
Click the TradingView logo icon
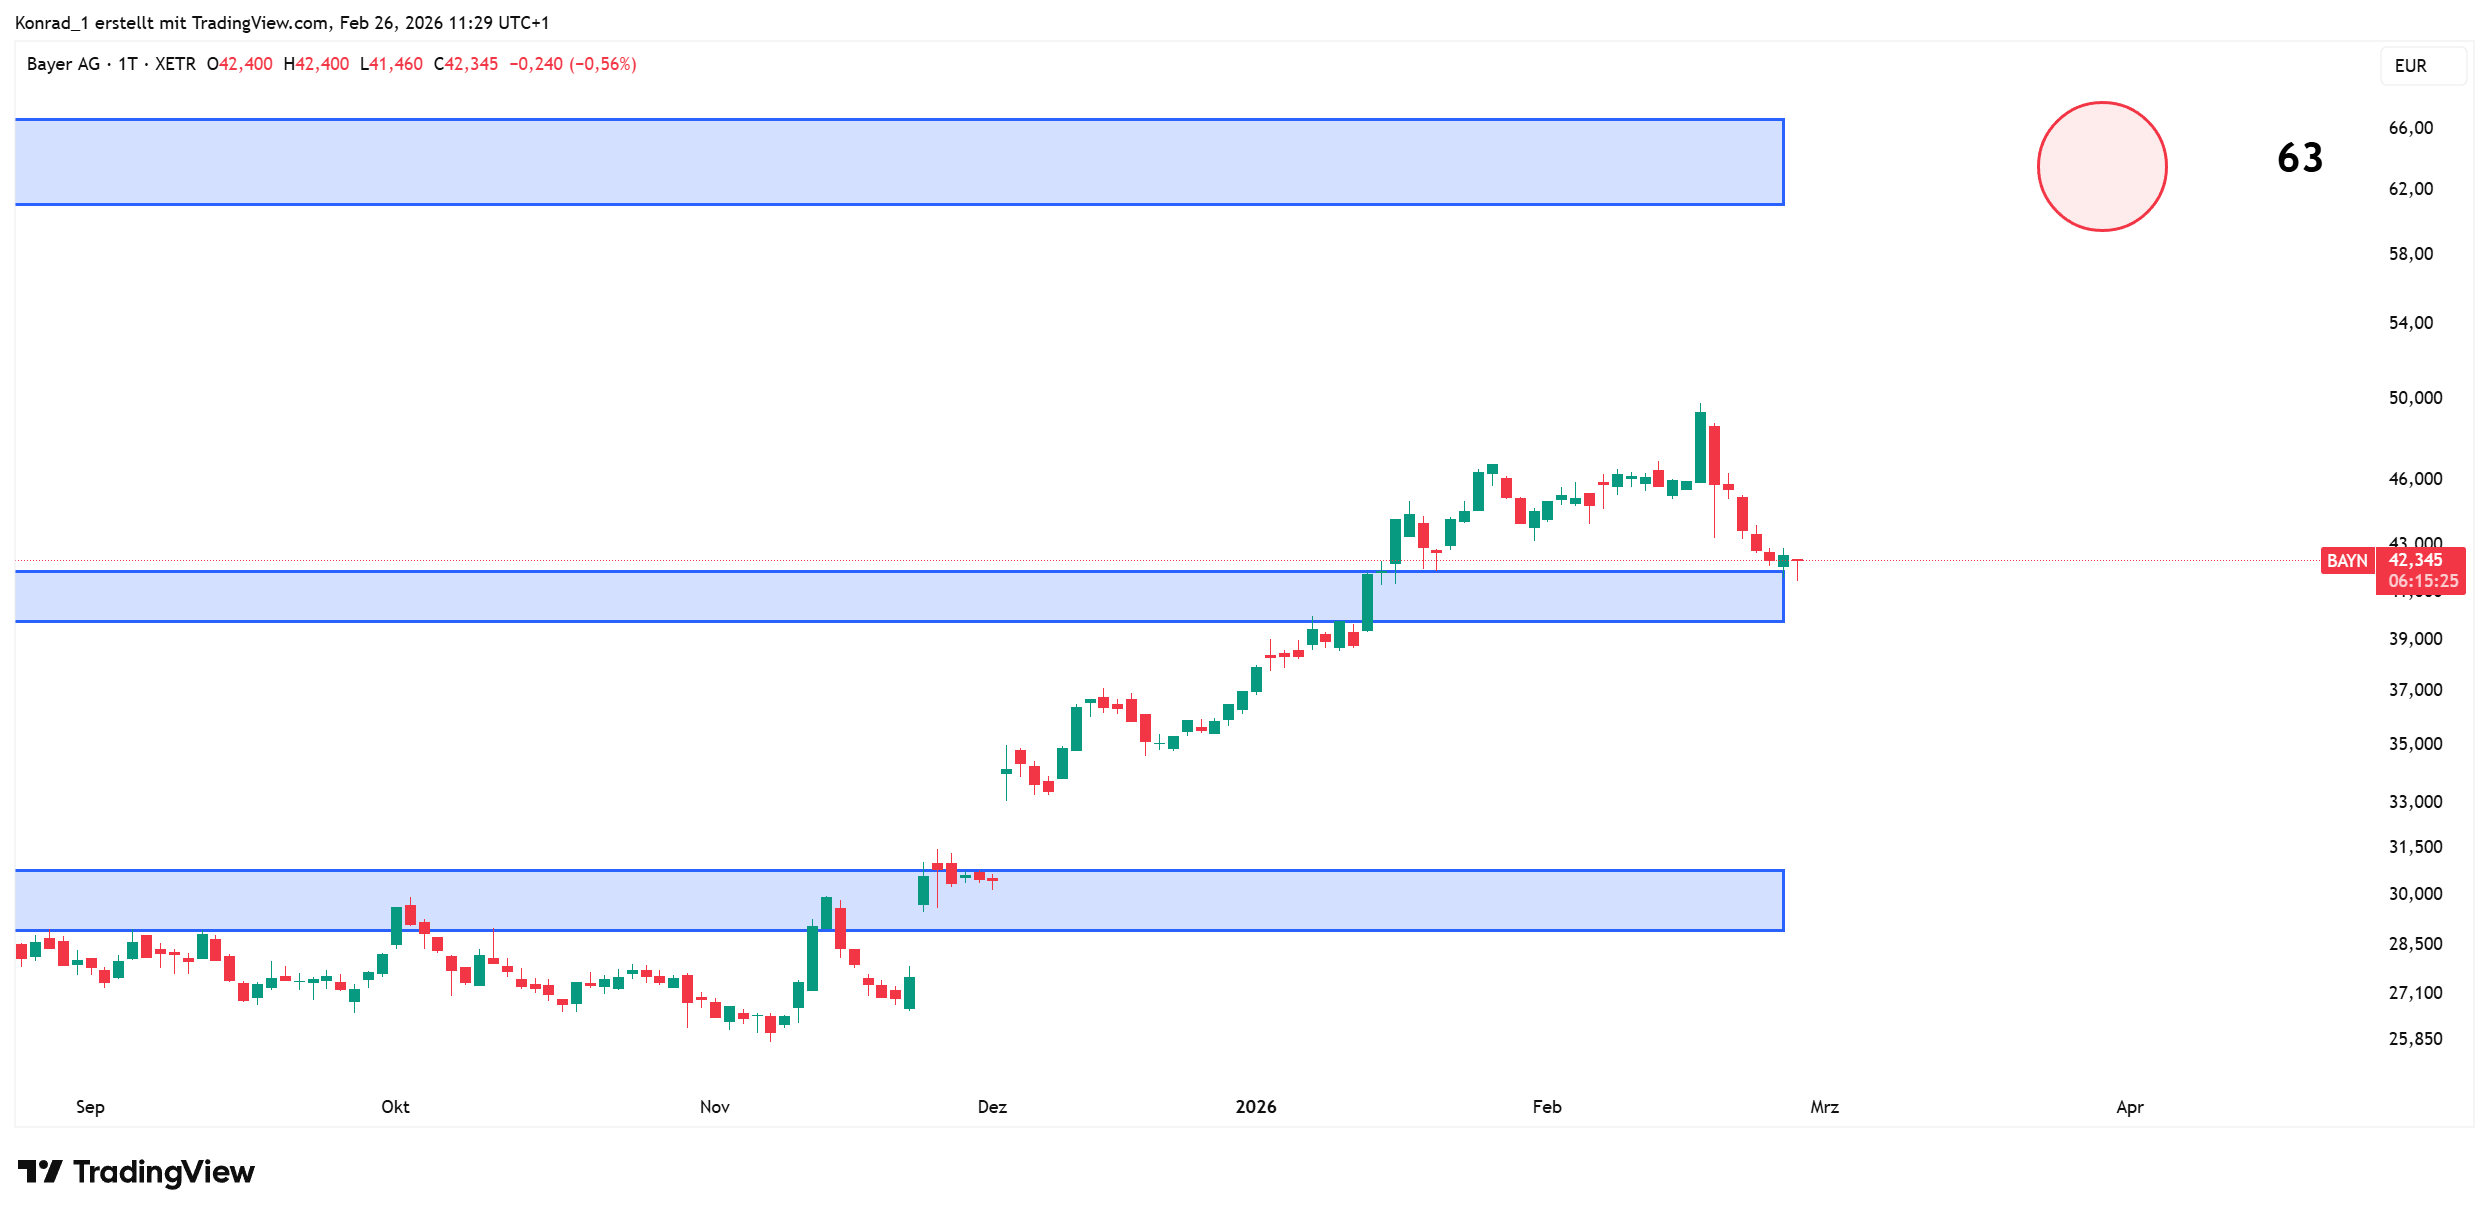40,1171
